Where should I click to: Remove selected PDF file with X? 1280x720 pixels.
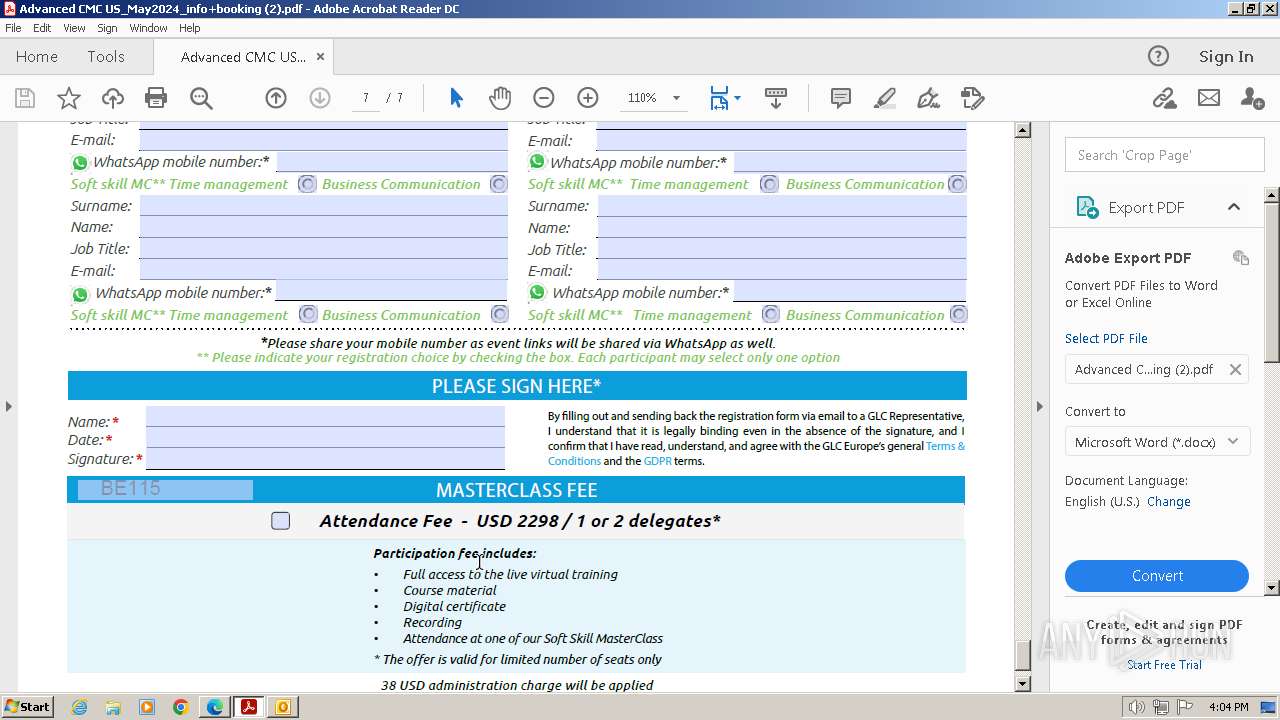[x=1235, y=369]
